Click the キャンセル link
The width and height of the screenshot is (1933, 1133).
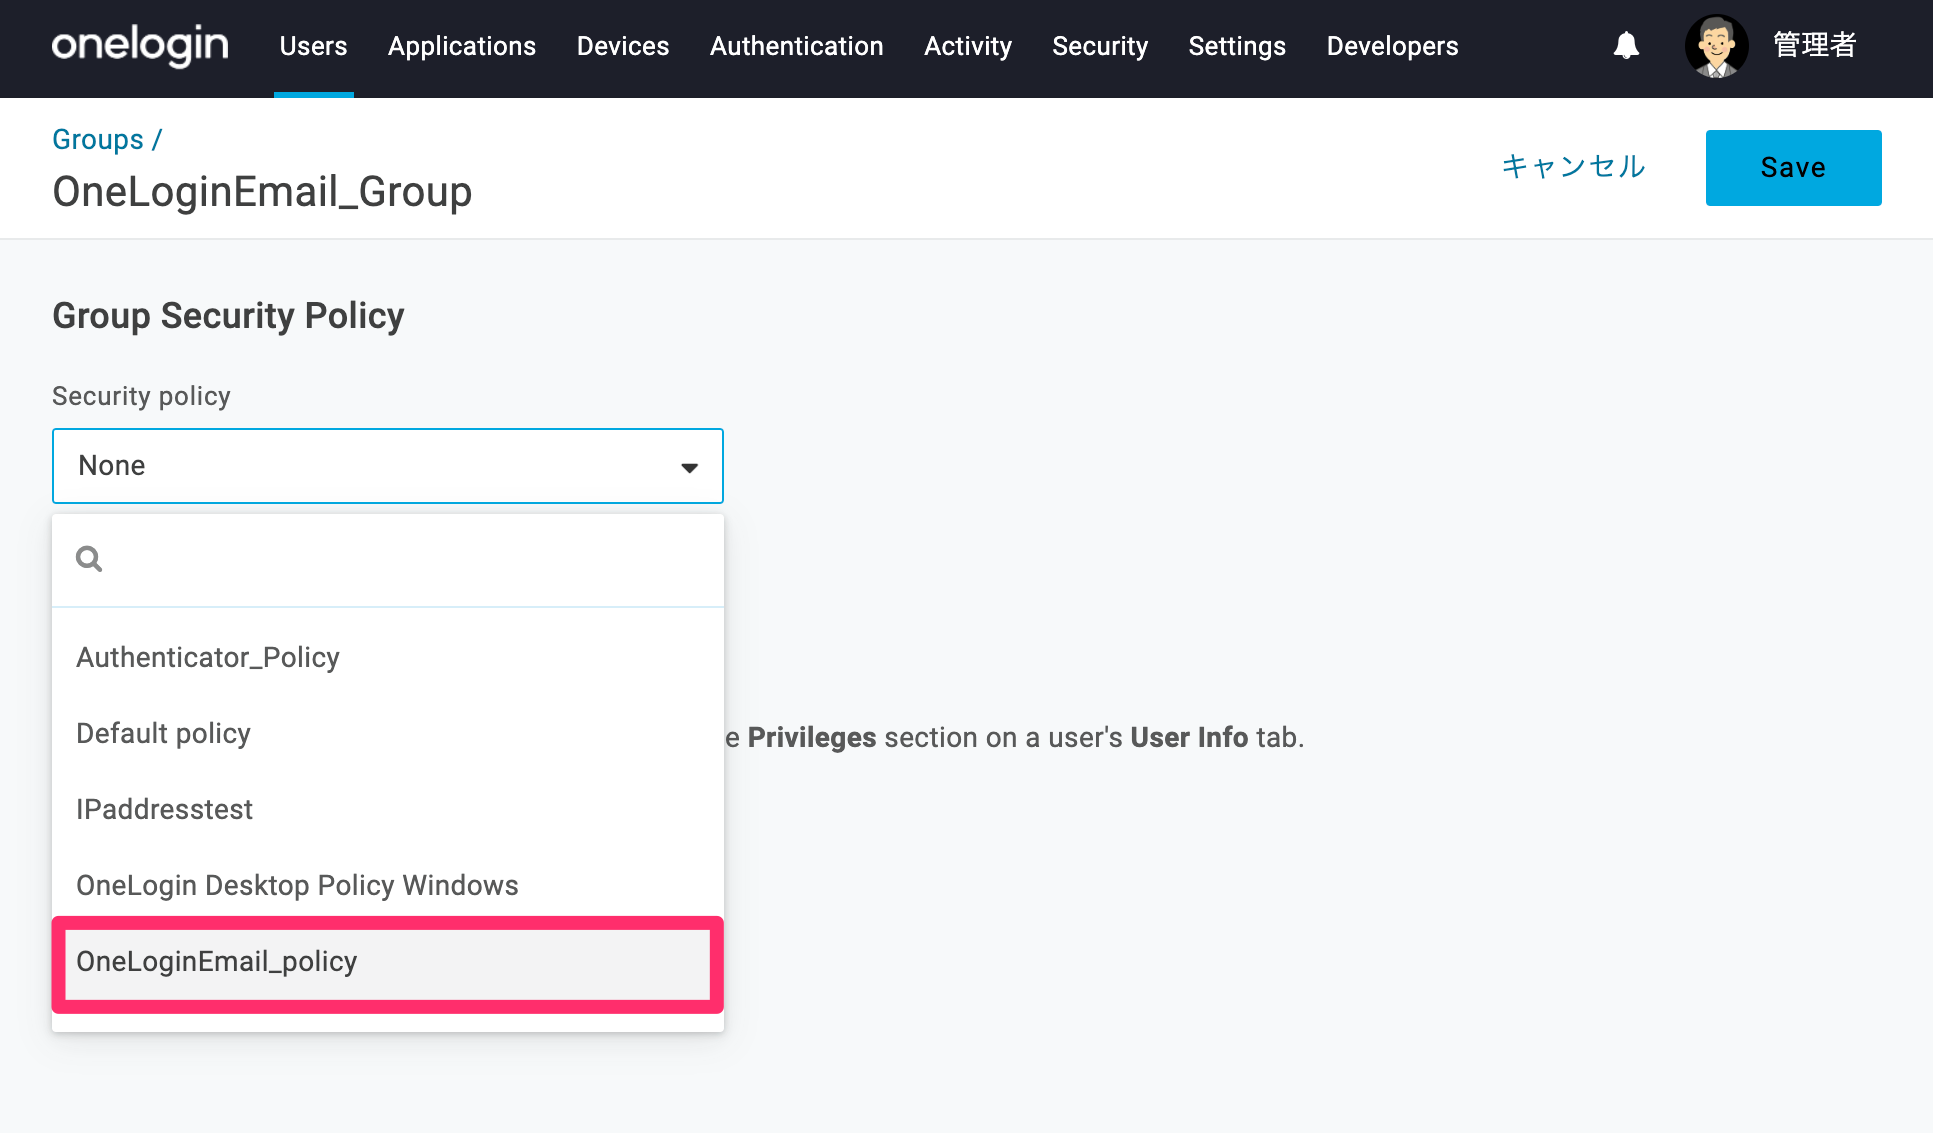point(1574,167)
